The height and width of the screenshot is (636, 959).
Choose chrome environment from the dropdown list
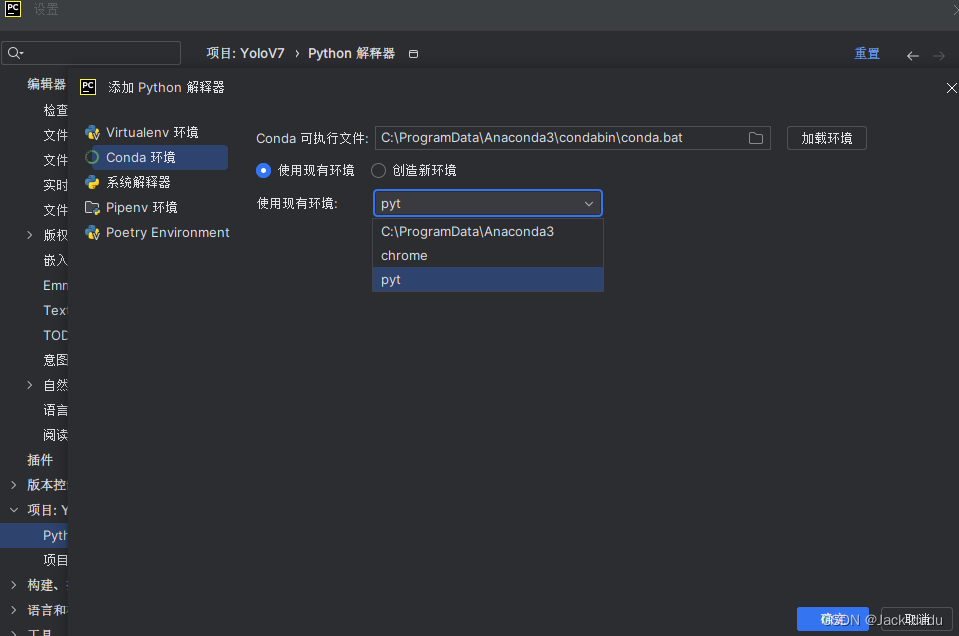click(487, 256)
